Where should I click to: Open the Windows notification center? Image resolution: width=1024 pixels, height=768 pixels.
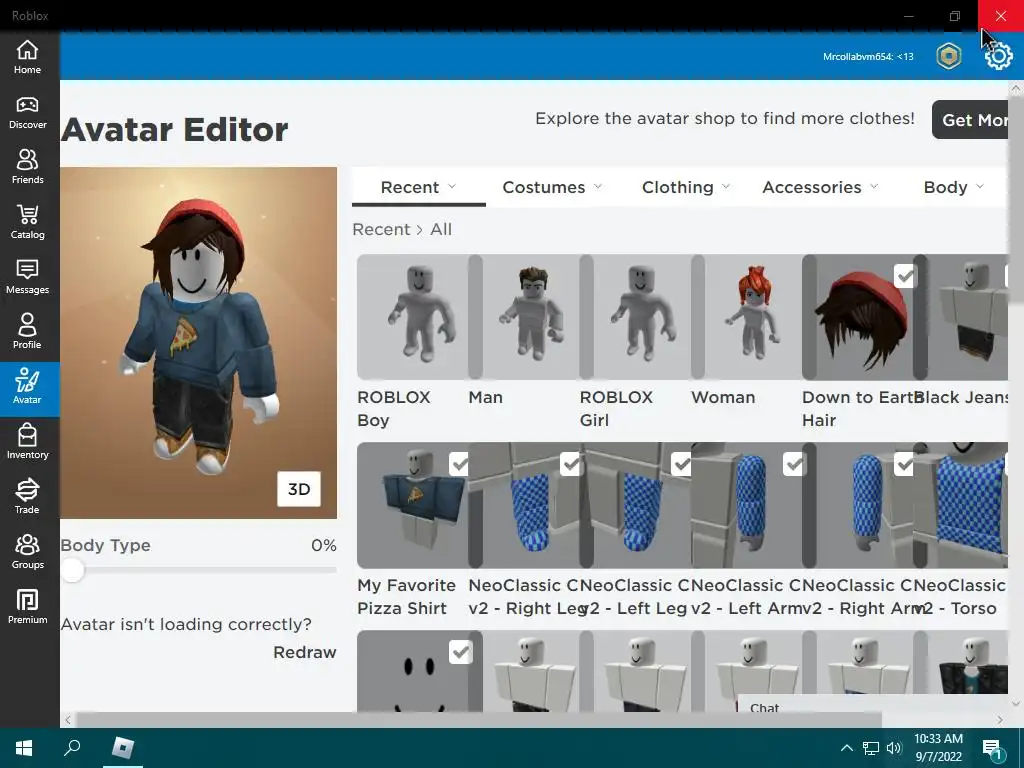pyautogui.click(x=992, y=749)
